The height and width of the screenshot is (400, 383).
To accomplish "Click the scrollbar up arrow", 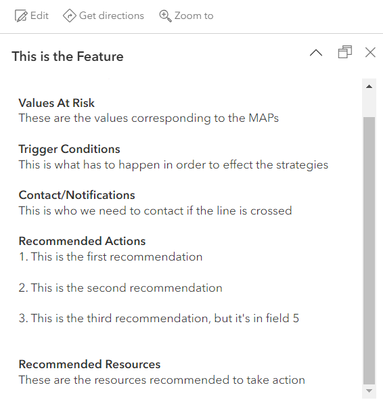I will [x=369, y=87].
